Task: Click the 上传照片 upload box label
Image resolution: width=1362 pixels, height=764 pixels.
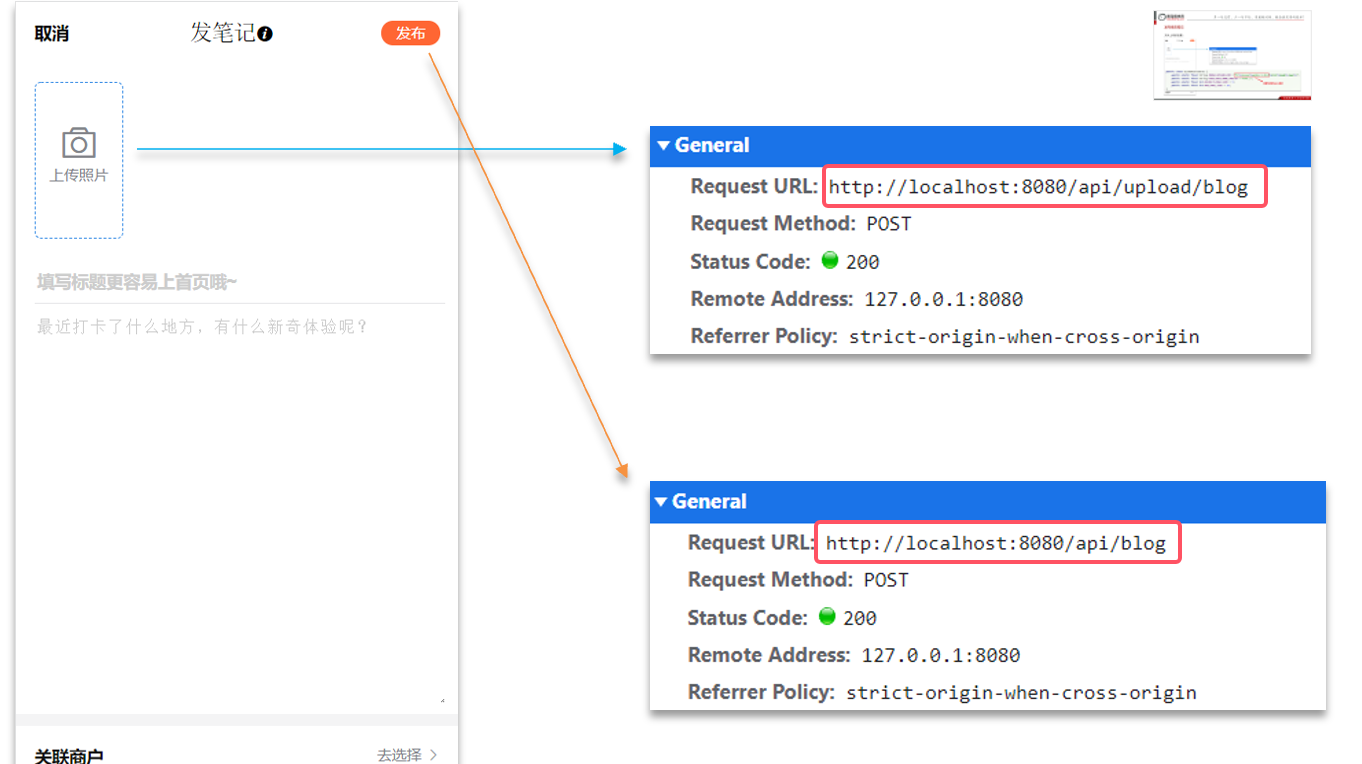Action: [x=79, y=175]
